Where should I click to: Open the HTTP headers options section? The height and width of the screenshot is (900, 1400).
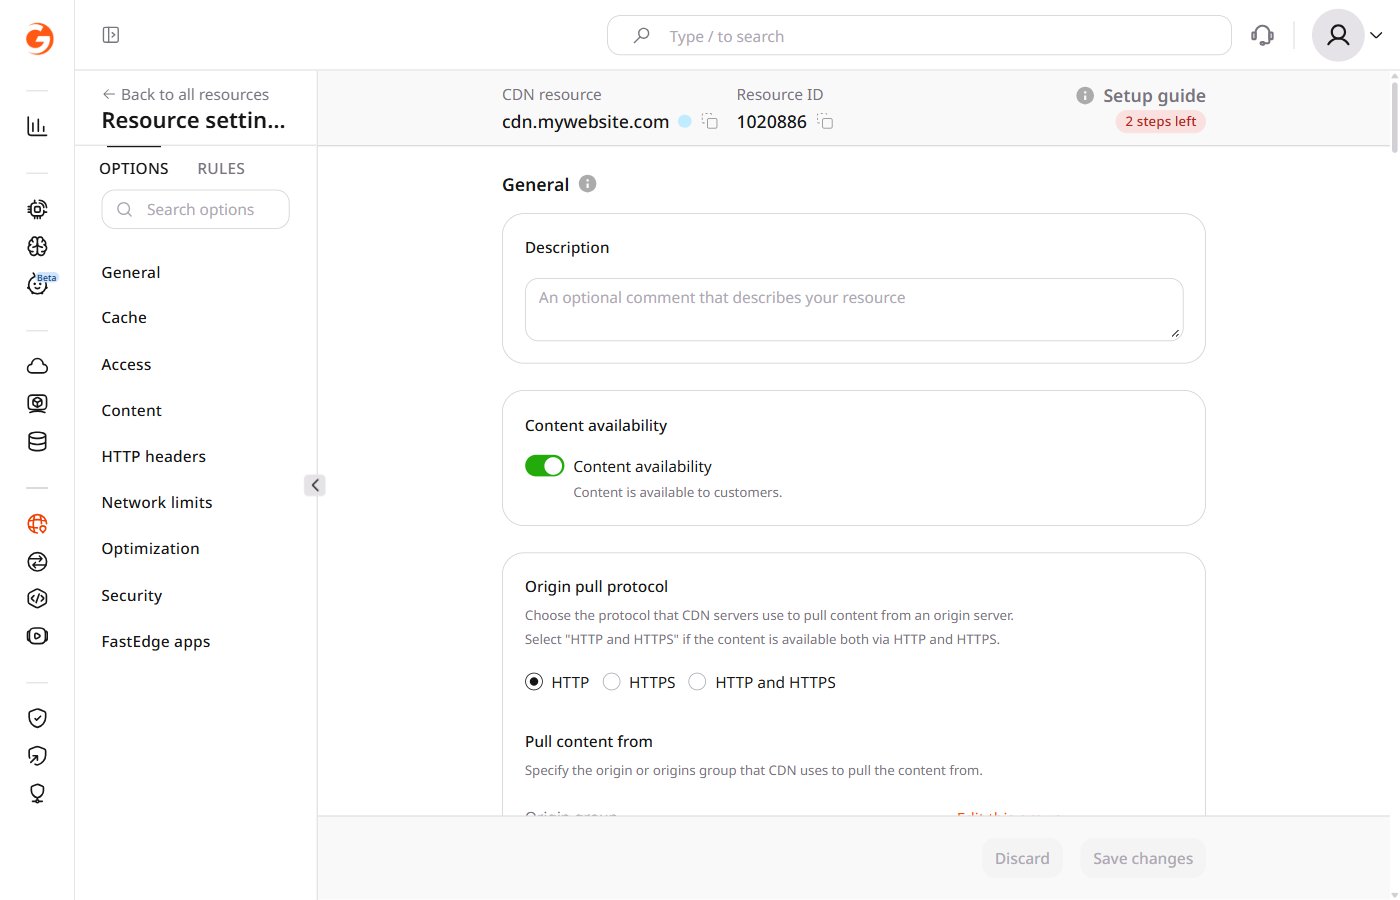[154, 456]
